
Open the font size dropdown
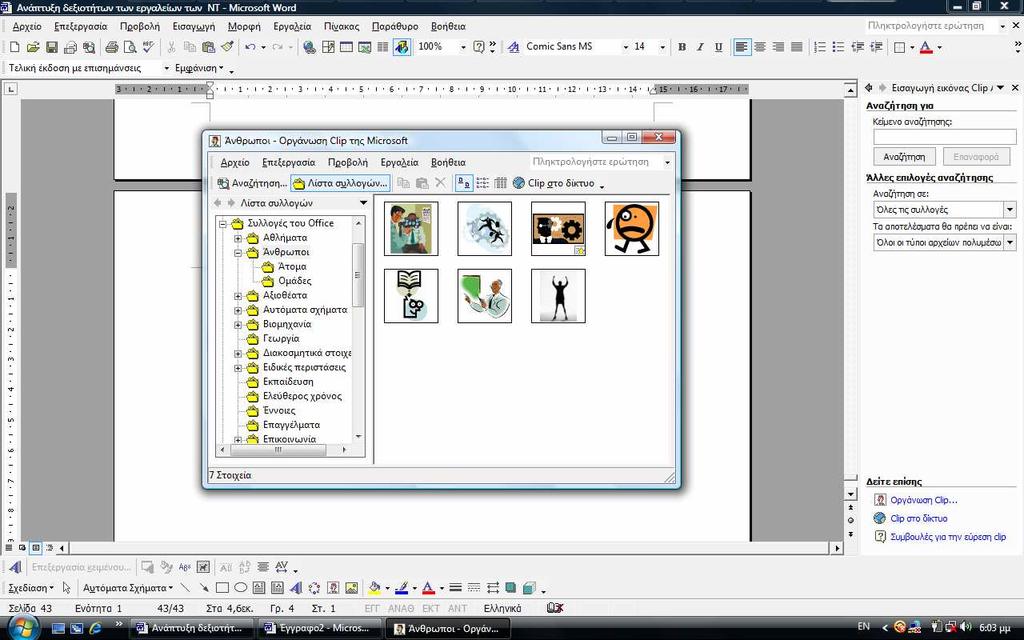662,47
